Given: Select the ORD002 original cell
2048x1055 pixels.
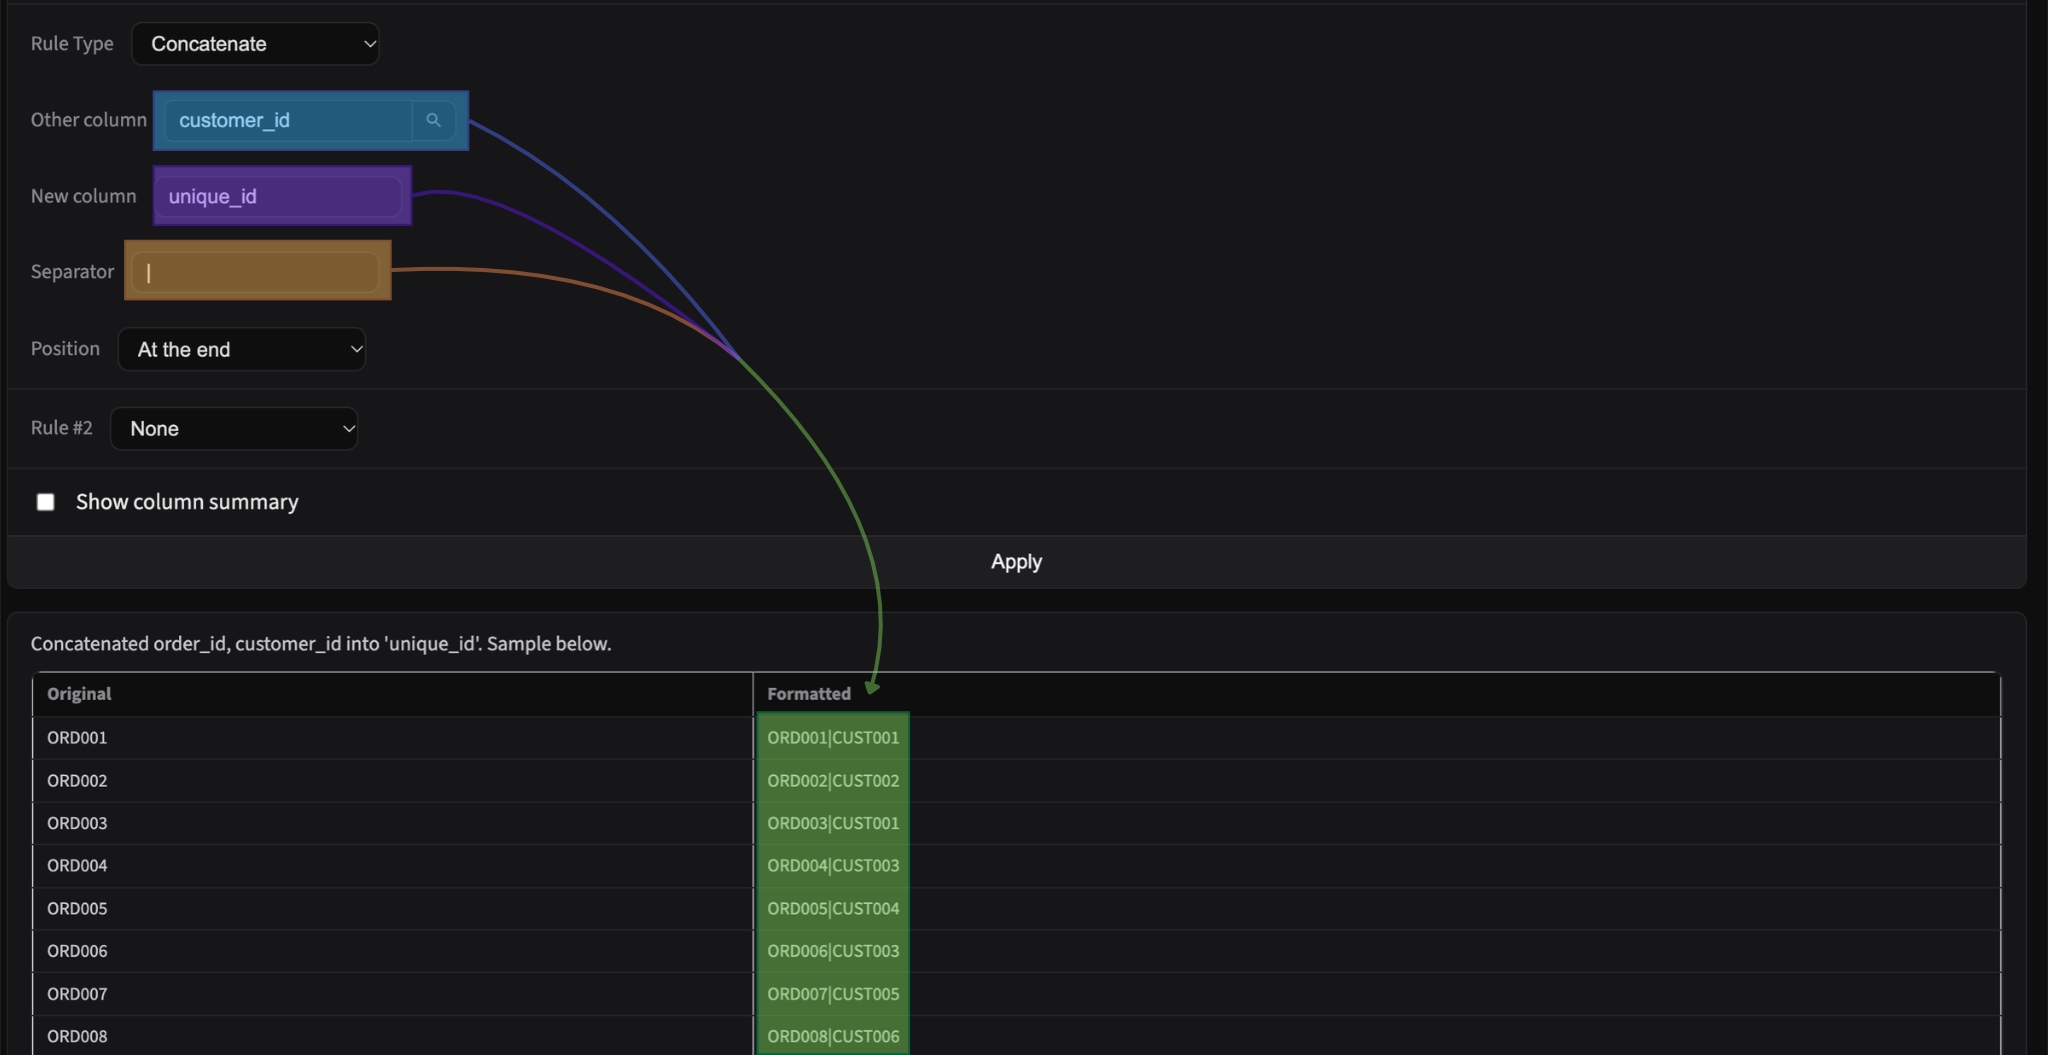Looking at the screenshot, I should tap(392, 781).
